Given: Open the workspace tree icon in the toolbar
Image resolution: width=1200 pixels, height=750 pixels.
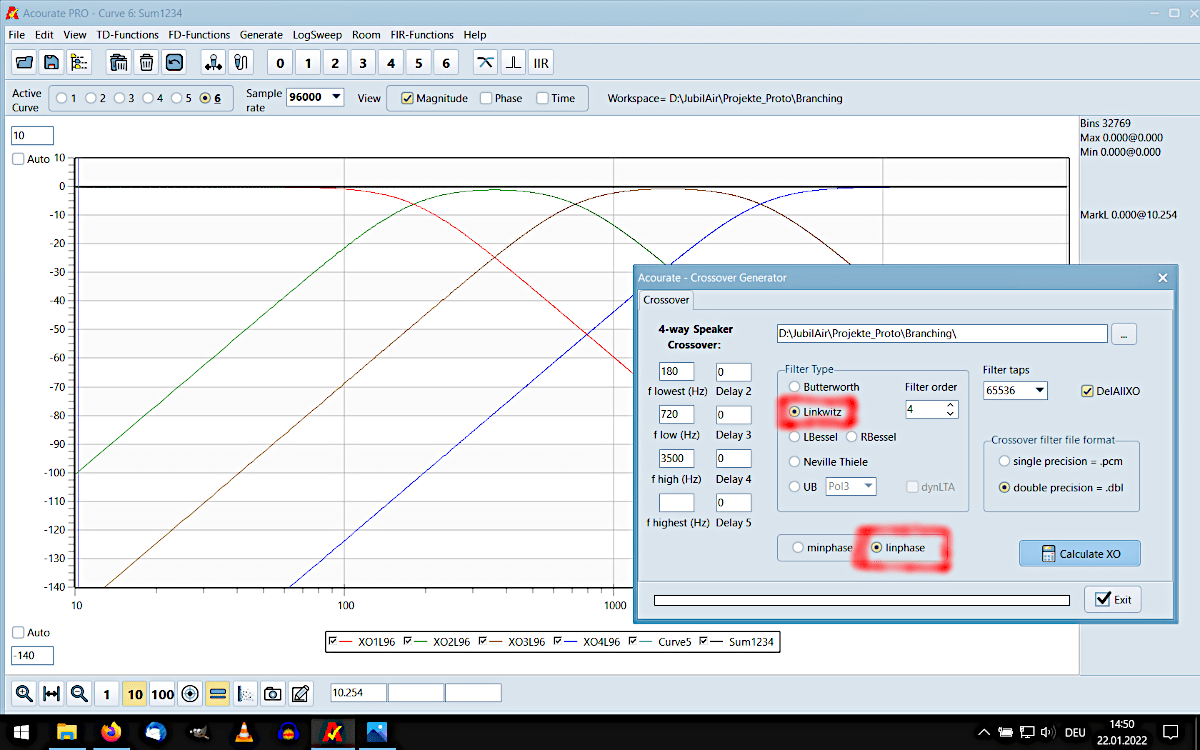Looking at the screenshot, I should click(x=79, y=63).
